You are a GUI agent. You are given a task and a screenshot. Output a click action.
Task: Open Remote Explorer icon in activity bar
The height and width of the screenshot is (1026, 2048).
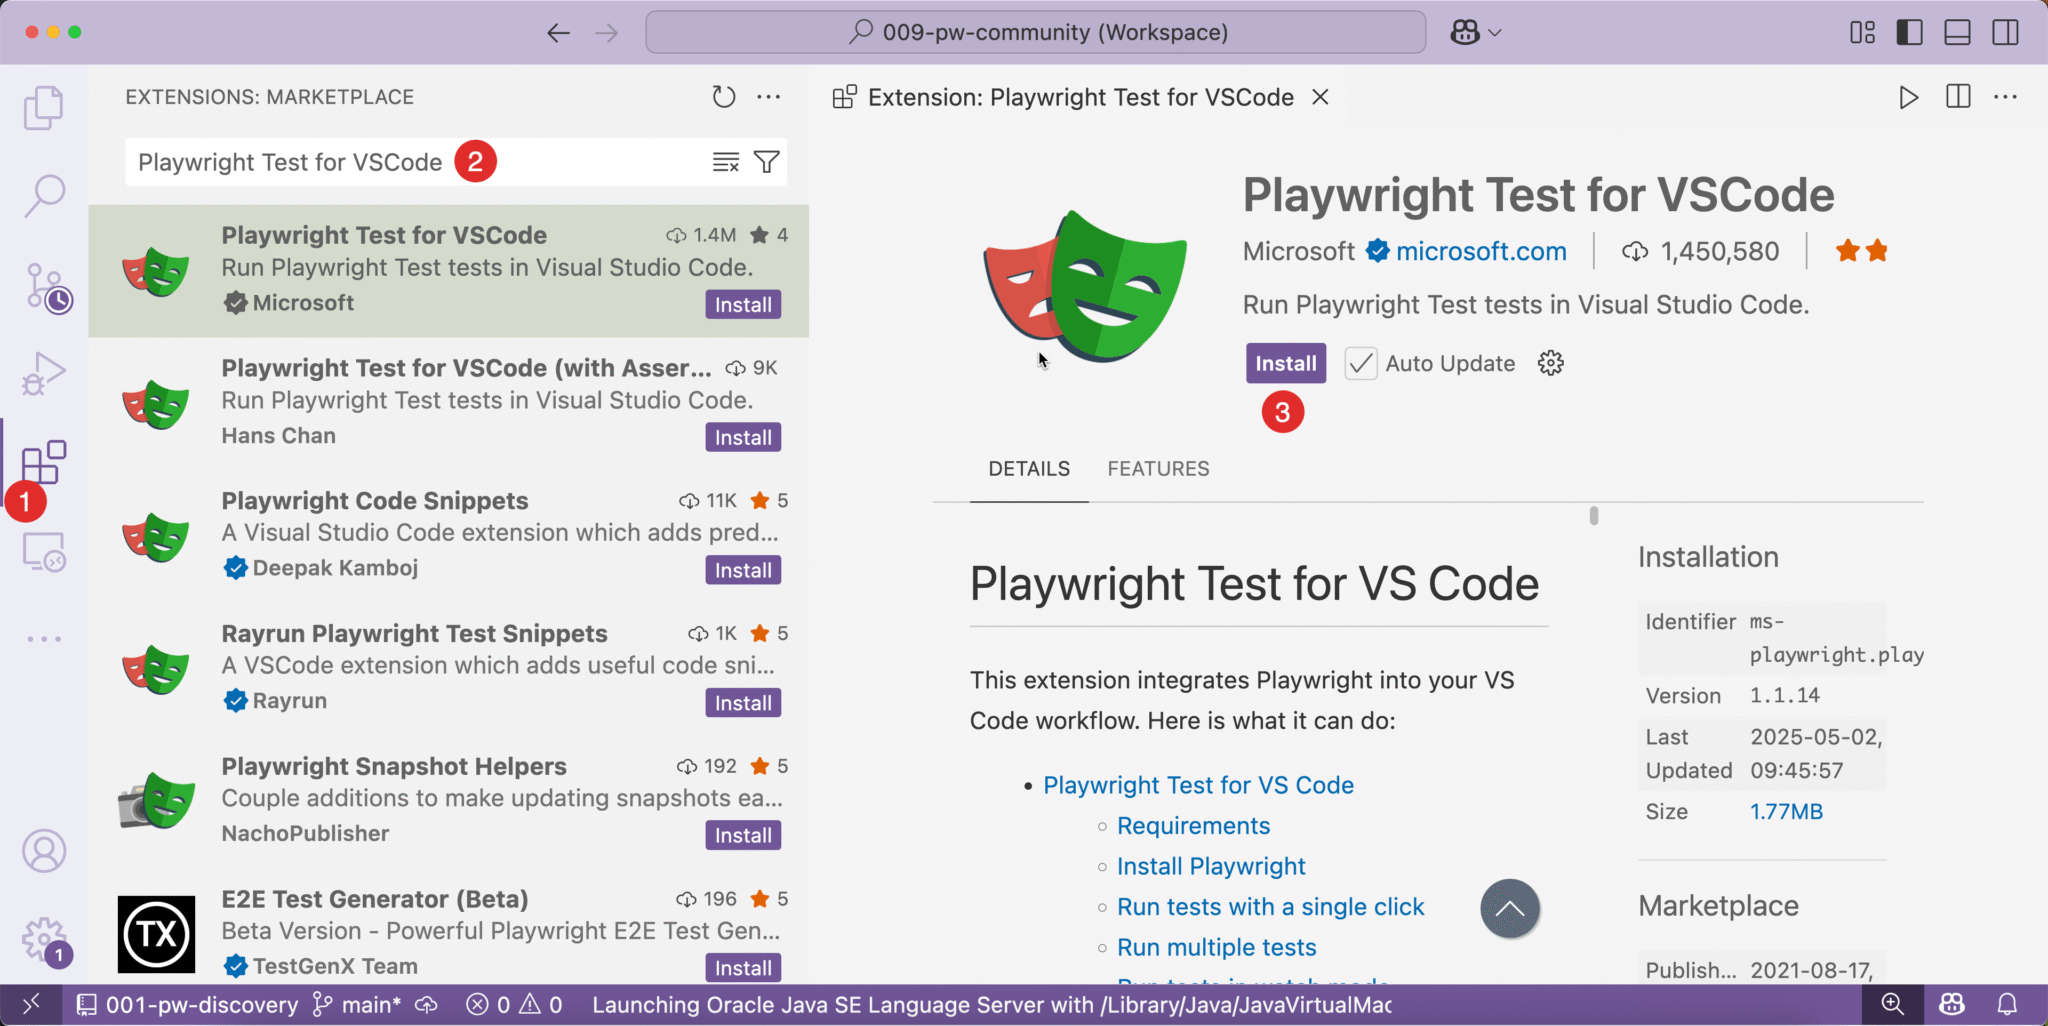(x=44, y=551)
